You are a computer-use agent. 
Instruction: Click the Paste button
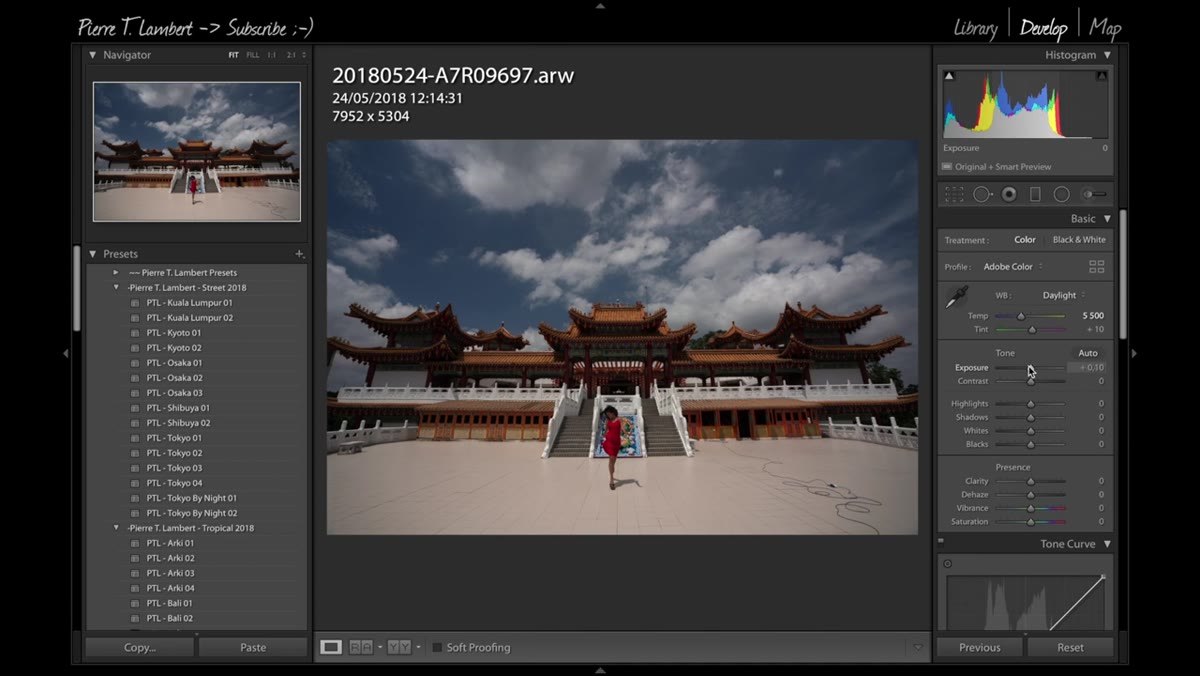click(253, 647)
